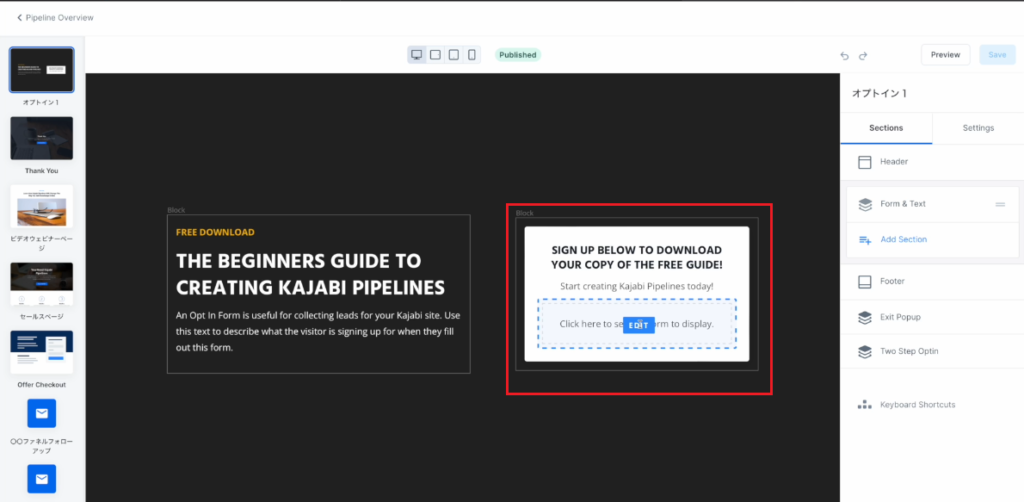Click the Sign Up Below heading
Viewport: 1024px width, 502px height.
[637, 257]
